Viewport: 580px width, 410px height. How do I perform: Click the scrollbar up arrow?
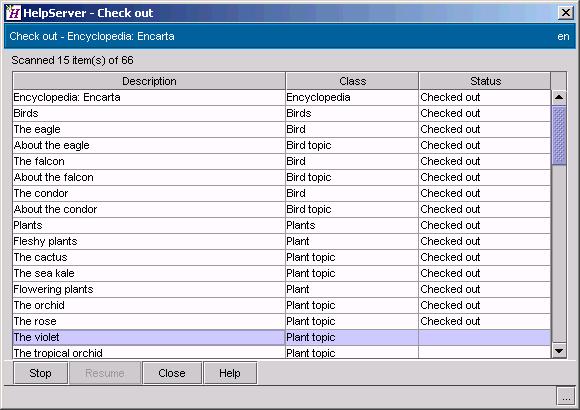(x=559, y=98)
